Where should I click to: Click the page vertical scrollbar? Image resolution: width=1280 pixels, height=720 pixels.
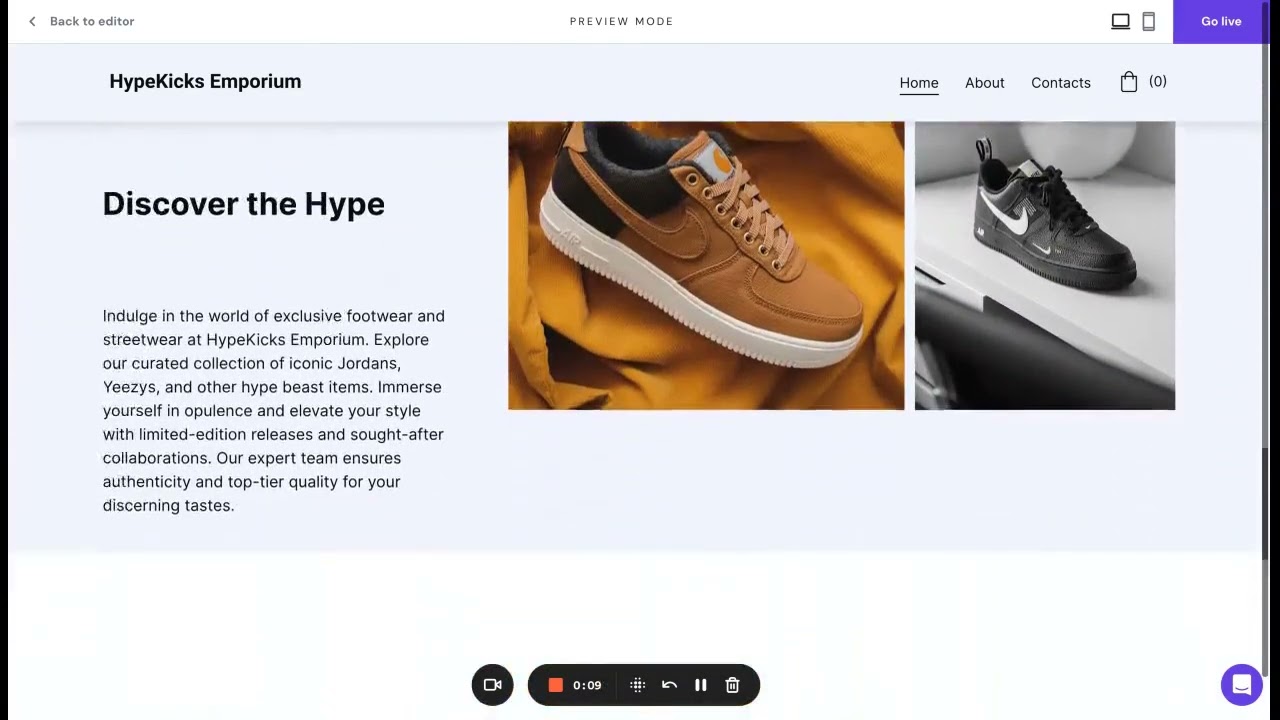pyautogui.click(x=1264, y=503)
